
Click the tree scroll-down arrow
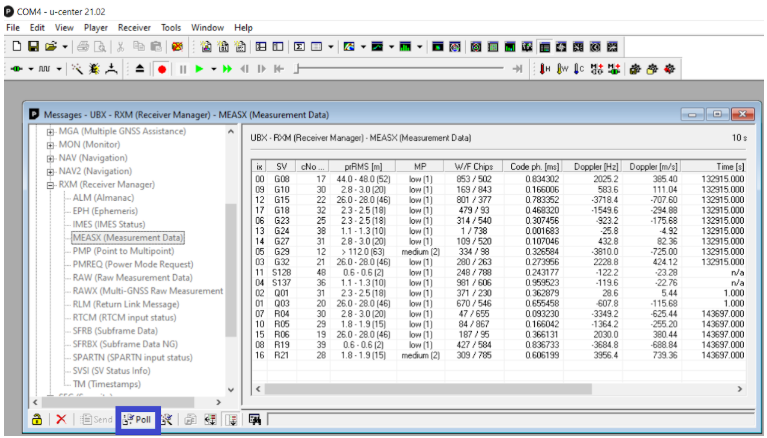[x=231, y=390]
